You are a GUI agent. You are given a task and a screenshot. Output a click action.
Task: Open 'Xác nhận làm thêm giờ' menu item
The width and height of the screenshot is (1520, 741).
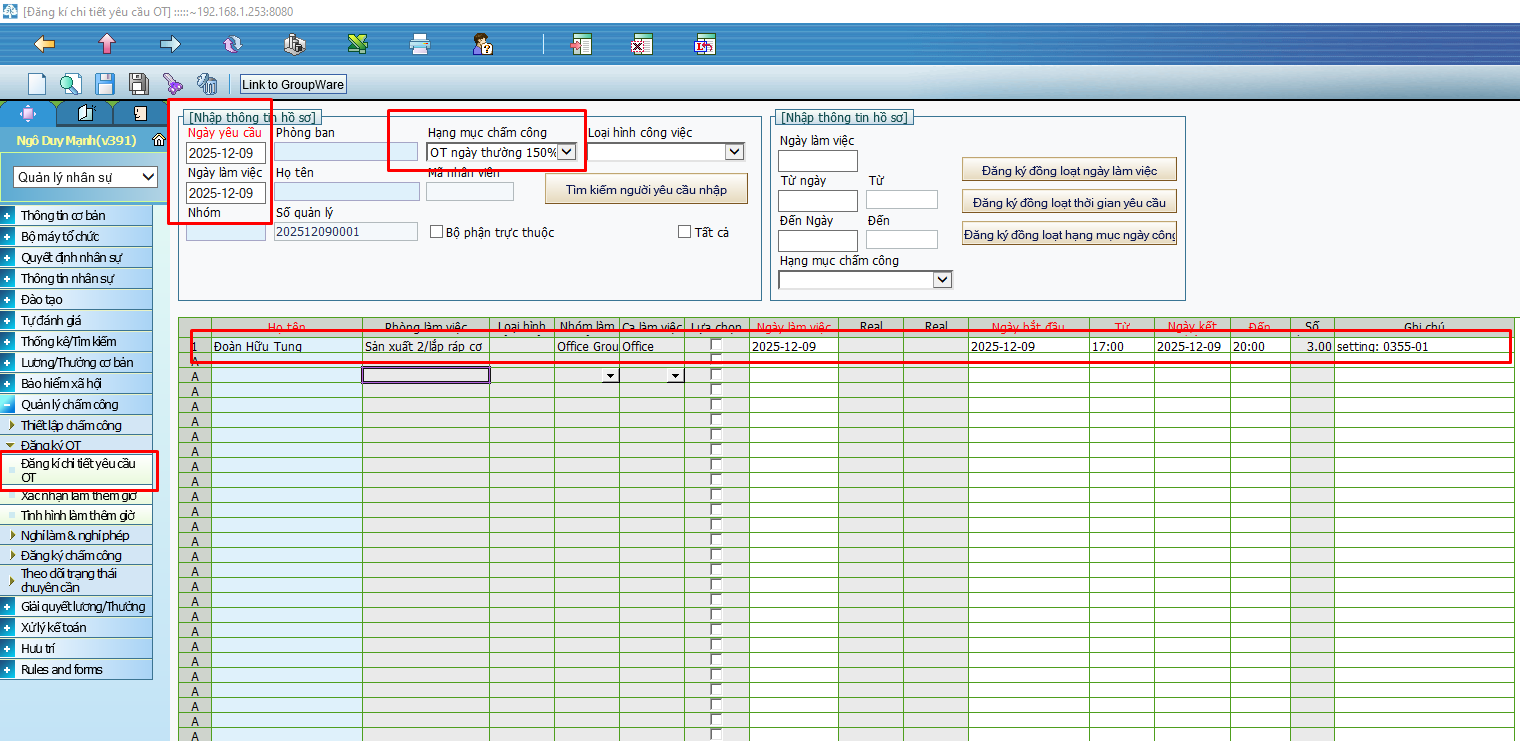78,496
